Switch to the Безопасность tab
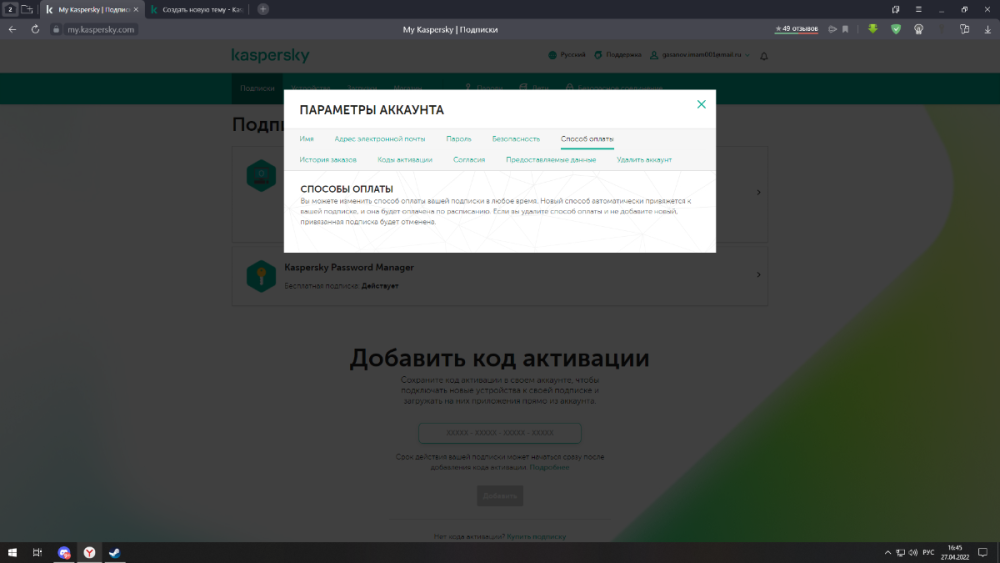The height and width of the screenshot is (563, 1000). 516,139
